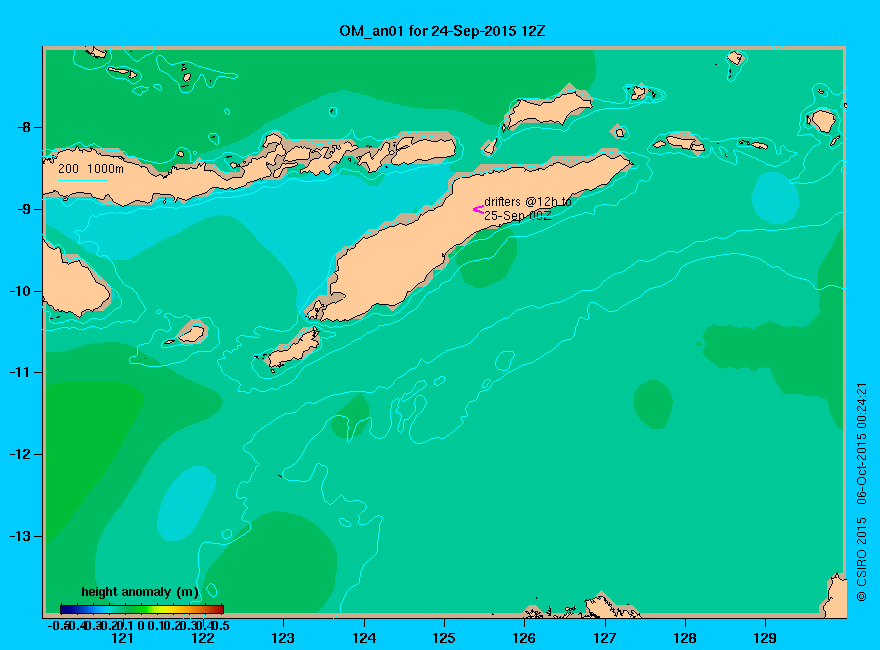The image size is (880, 650).
Task: Click the longitude label '128'
Action: 685,638
